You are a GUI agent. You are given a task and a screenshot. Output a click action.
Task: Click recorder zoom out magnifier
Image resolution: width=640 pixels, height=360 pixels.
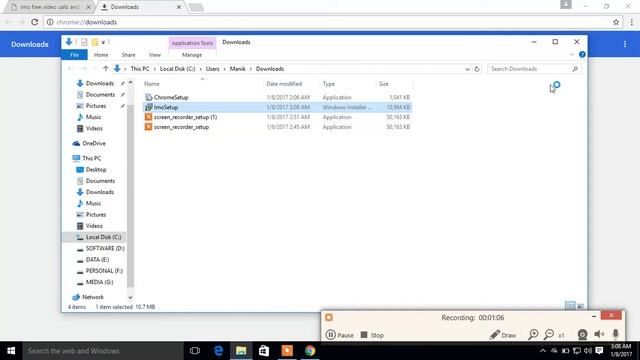pyautogui.click(x=549, y=335)
